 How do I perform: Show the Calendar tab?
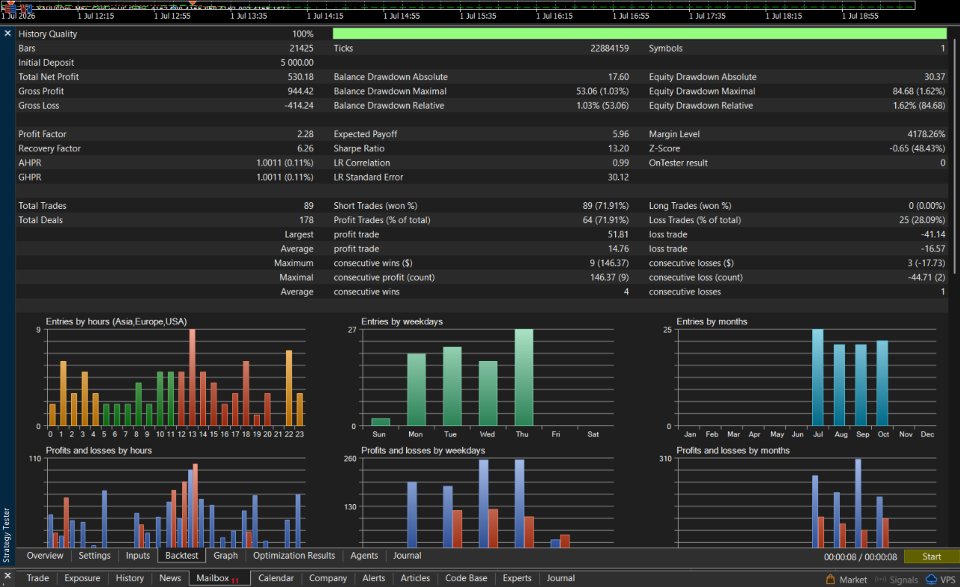[276, 578]
